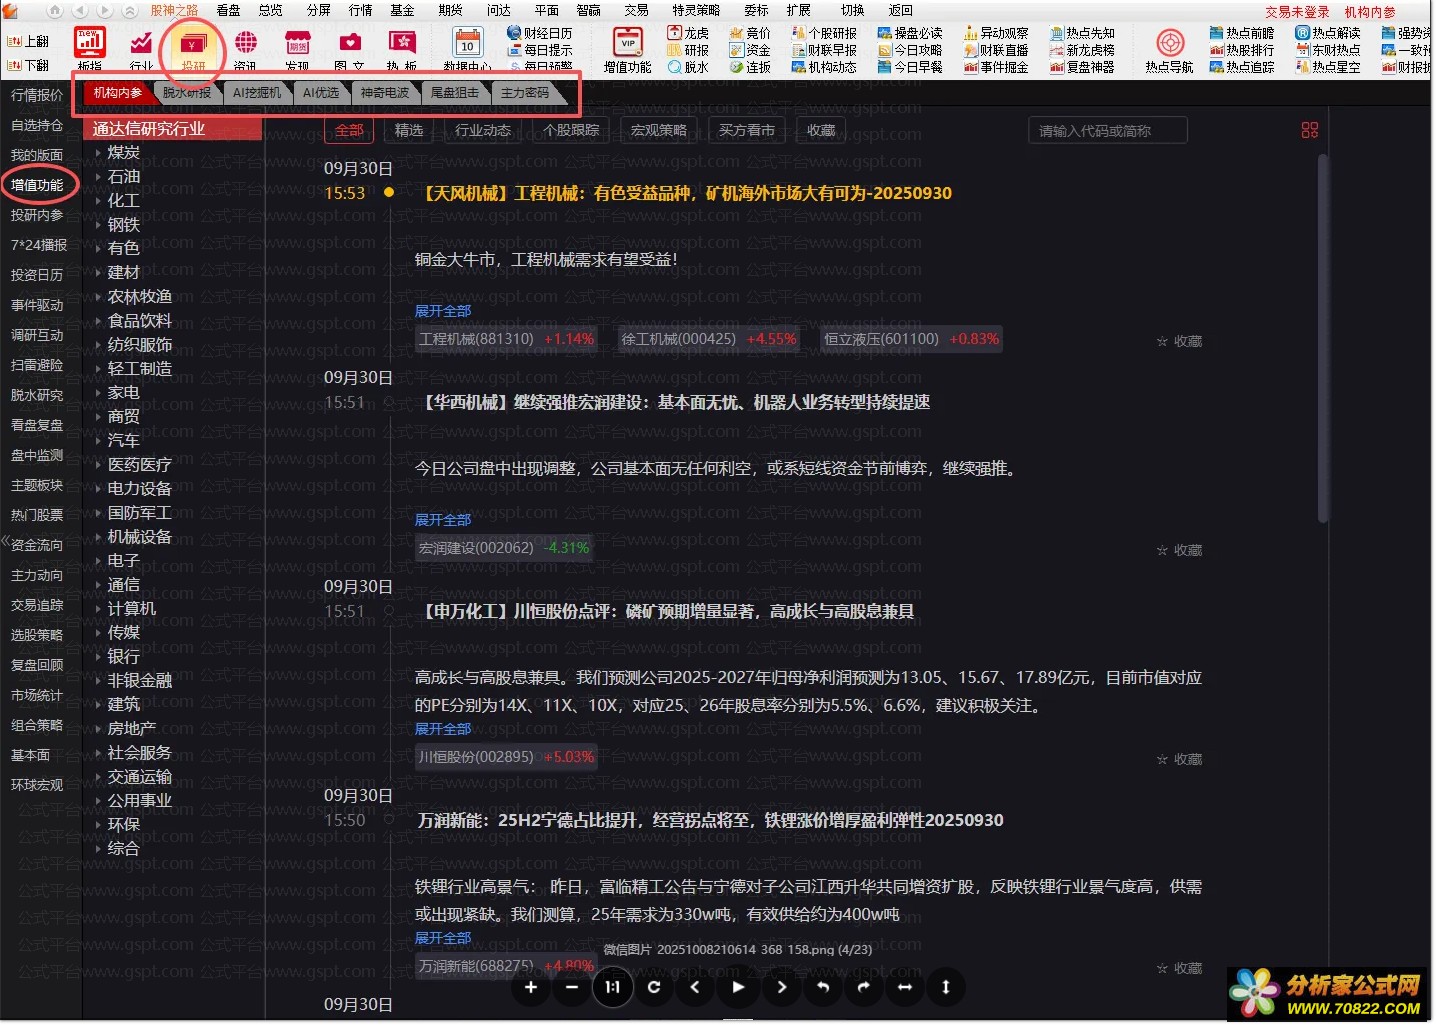Open the 板指 toolbar icon
The width and height of the screenshot is (1437, 1025).
click(x=90, y=48)
